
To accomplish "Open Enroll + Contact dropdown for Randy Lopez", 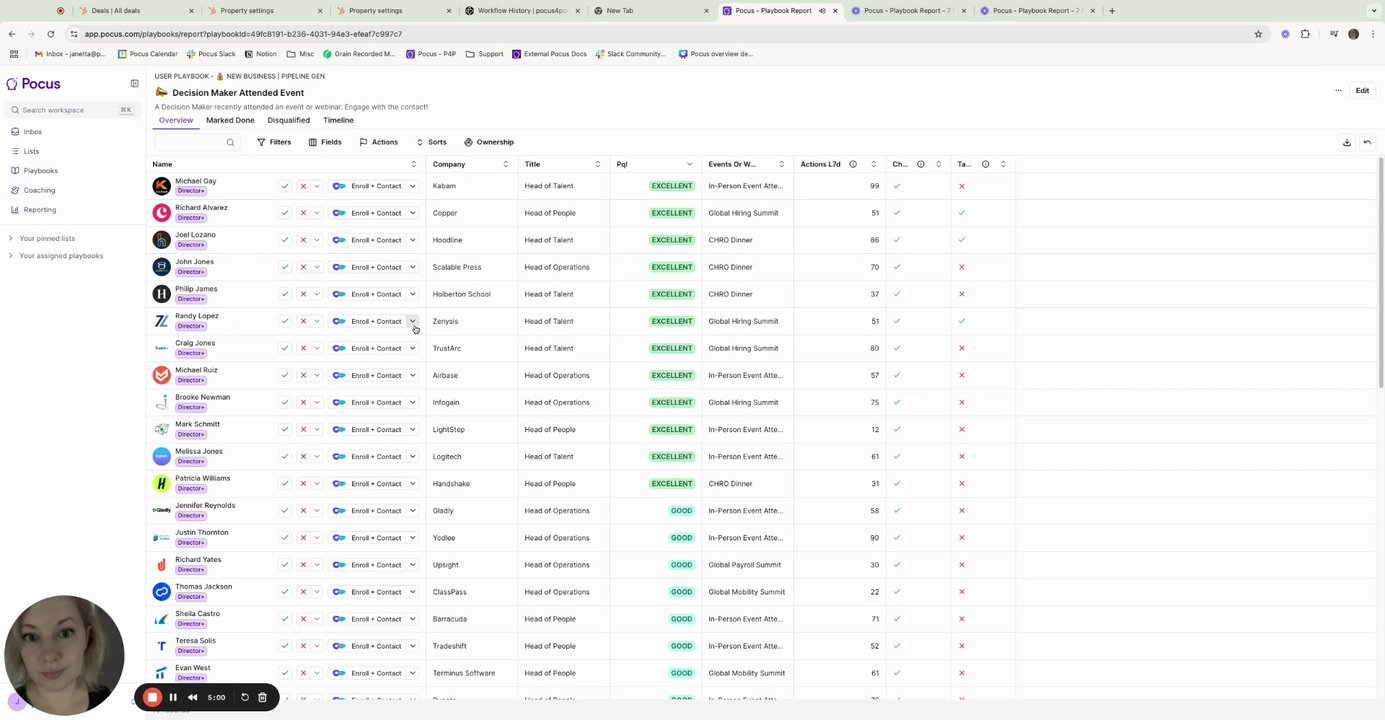I will [x=412, y=321].
